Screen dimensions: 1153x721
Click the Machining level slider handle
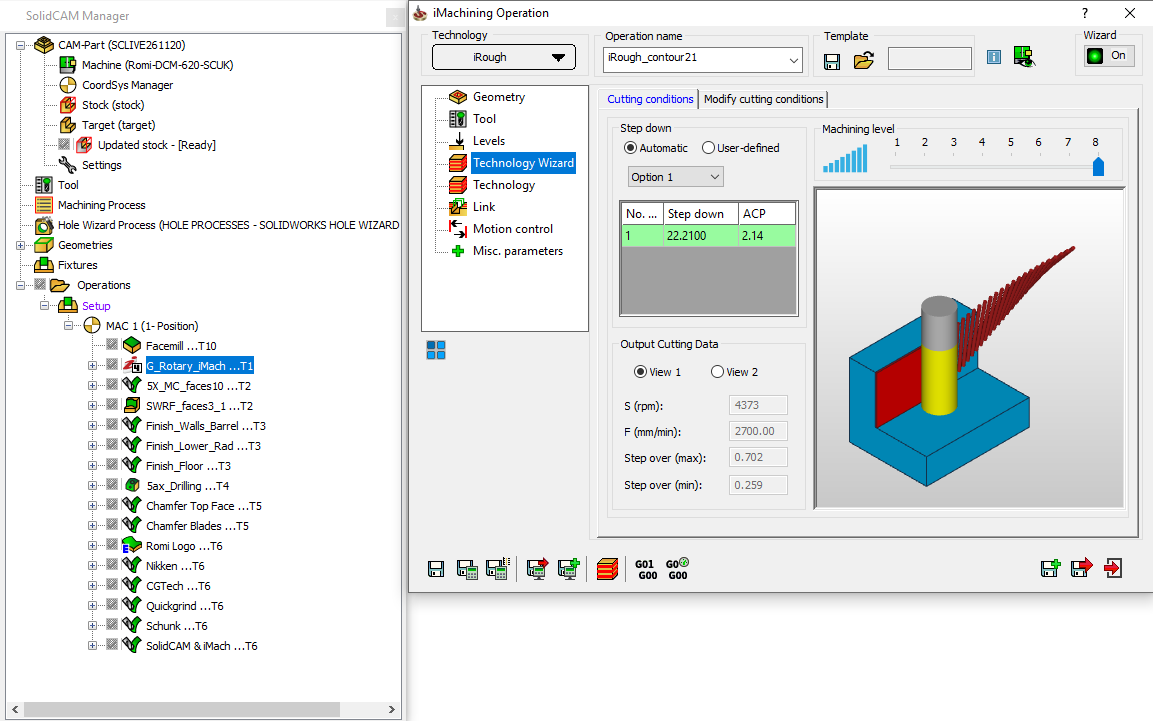(1098, 165)
